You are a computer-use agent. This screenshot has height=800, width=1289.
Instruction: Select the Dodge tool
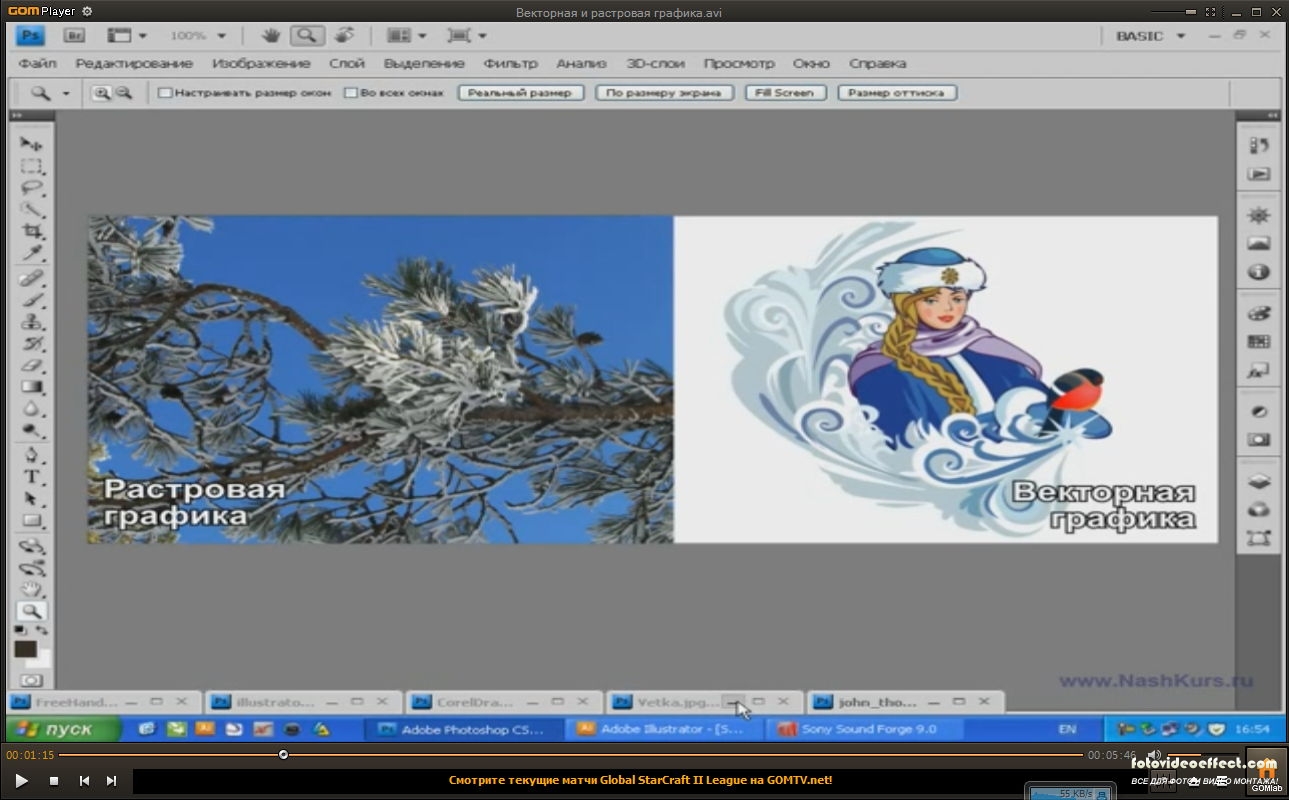32,431
